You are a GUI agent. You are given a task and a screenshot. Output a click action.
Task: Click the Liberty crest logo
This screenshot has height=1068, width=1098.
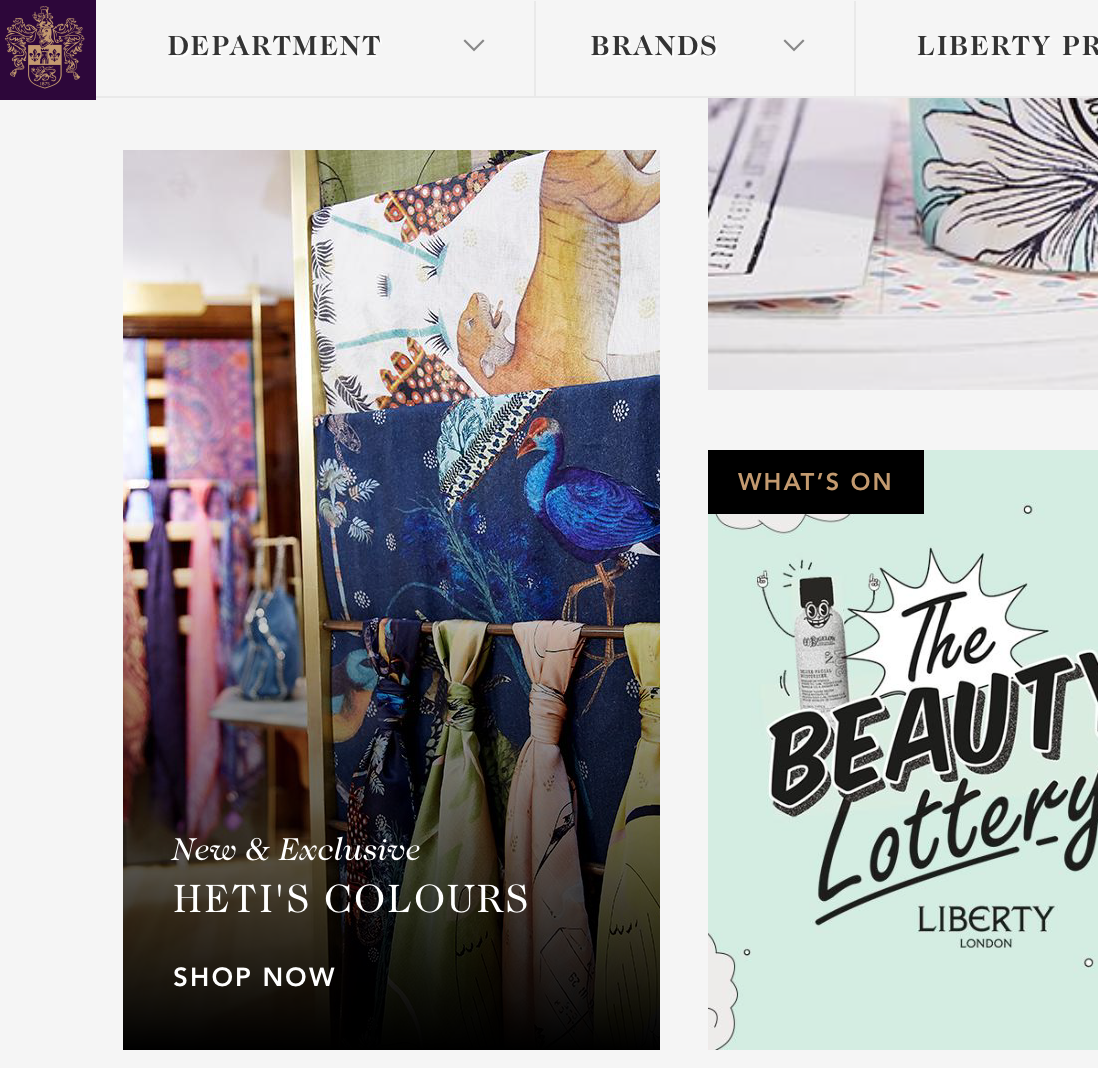point(48,49)
